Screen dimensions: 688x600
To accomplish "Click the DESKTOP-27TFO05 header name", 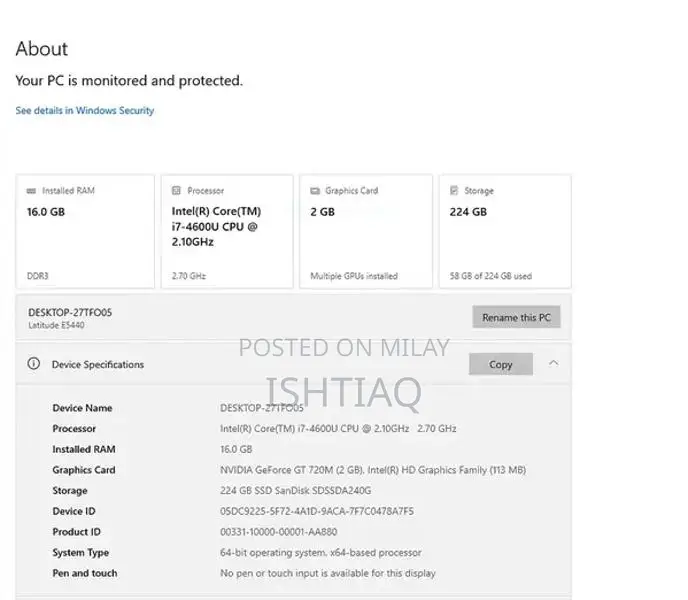I will coord(70,312).
